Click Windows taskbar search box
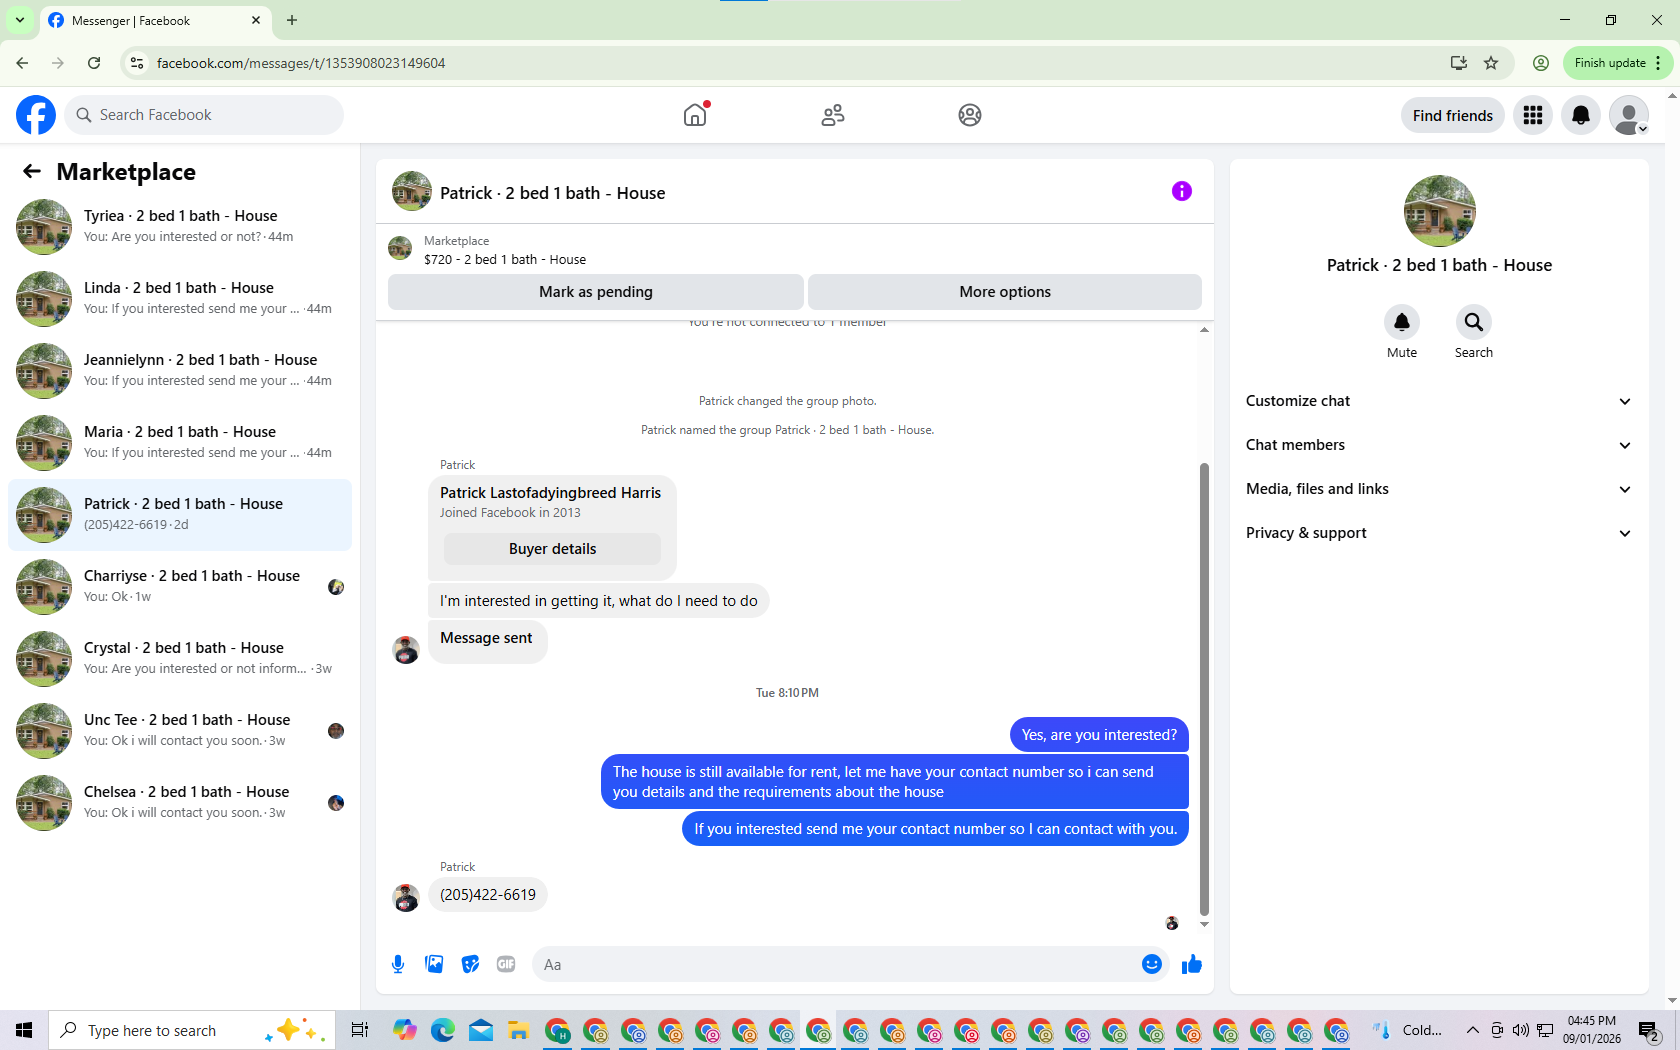The width and height of the screenshot is (1680, 1050). 190,1030
